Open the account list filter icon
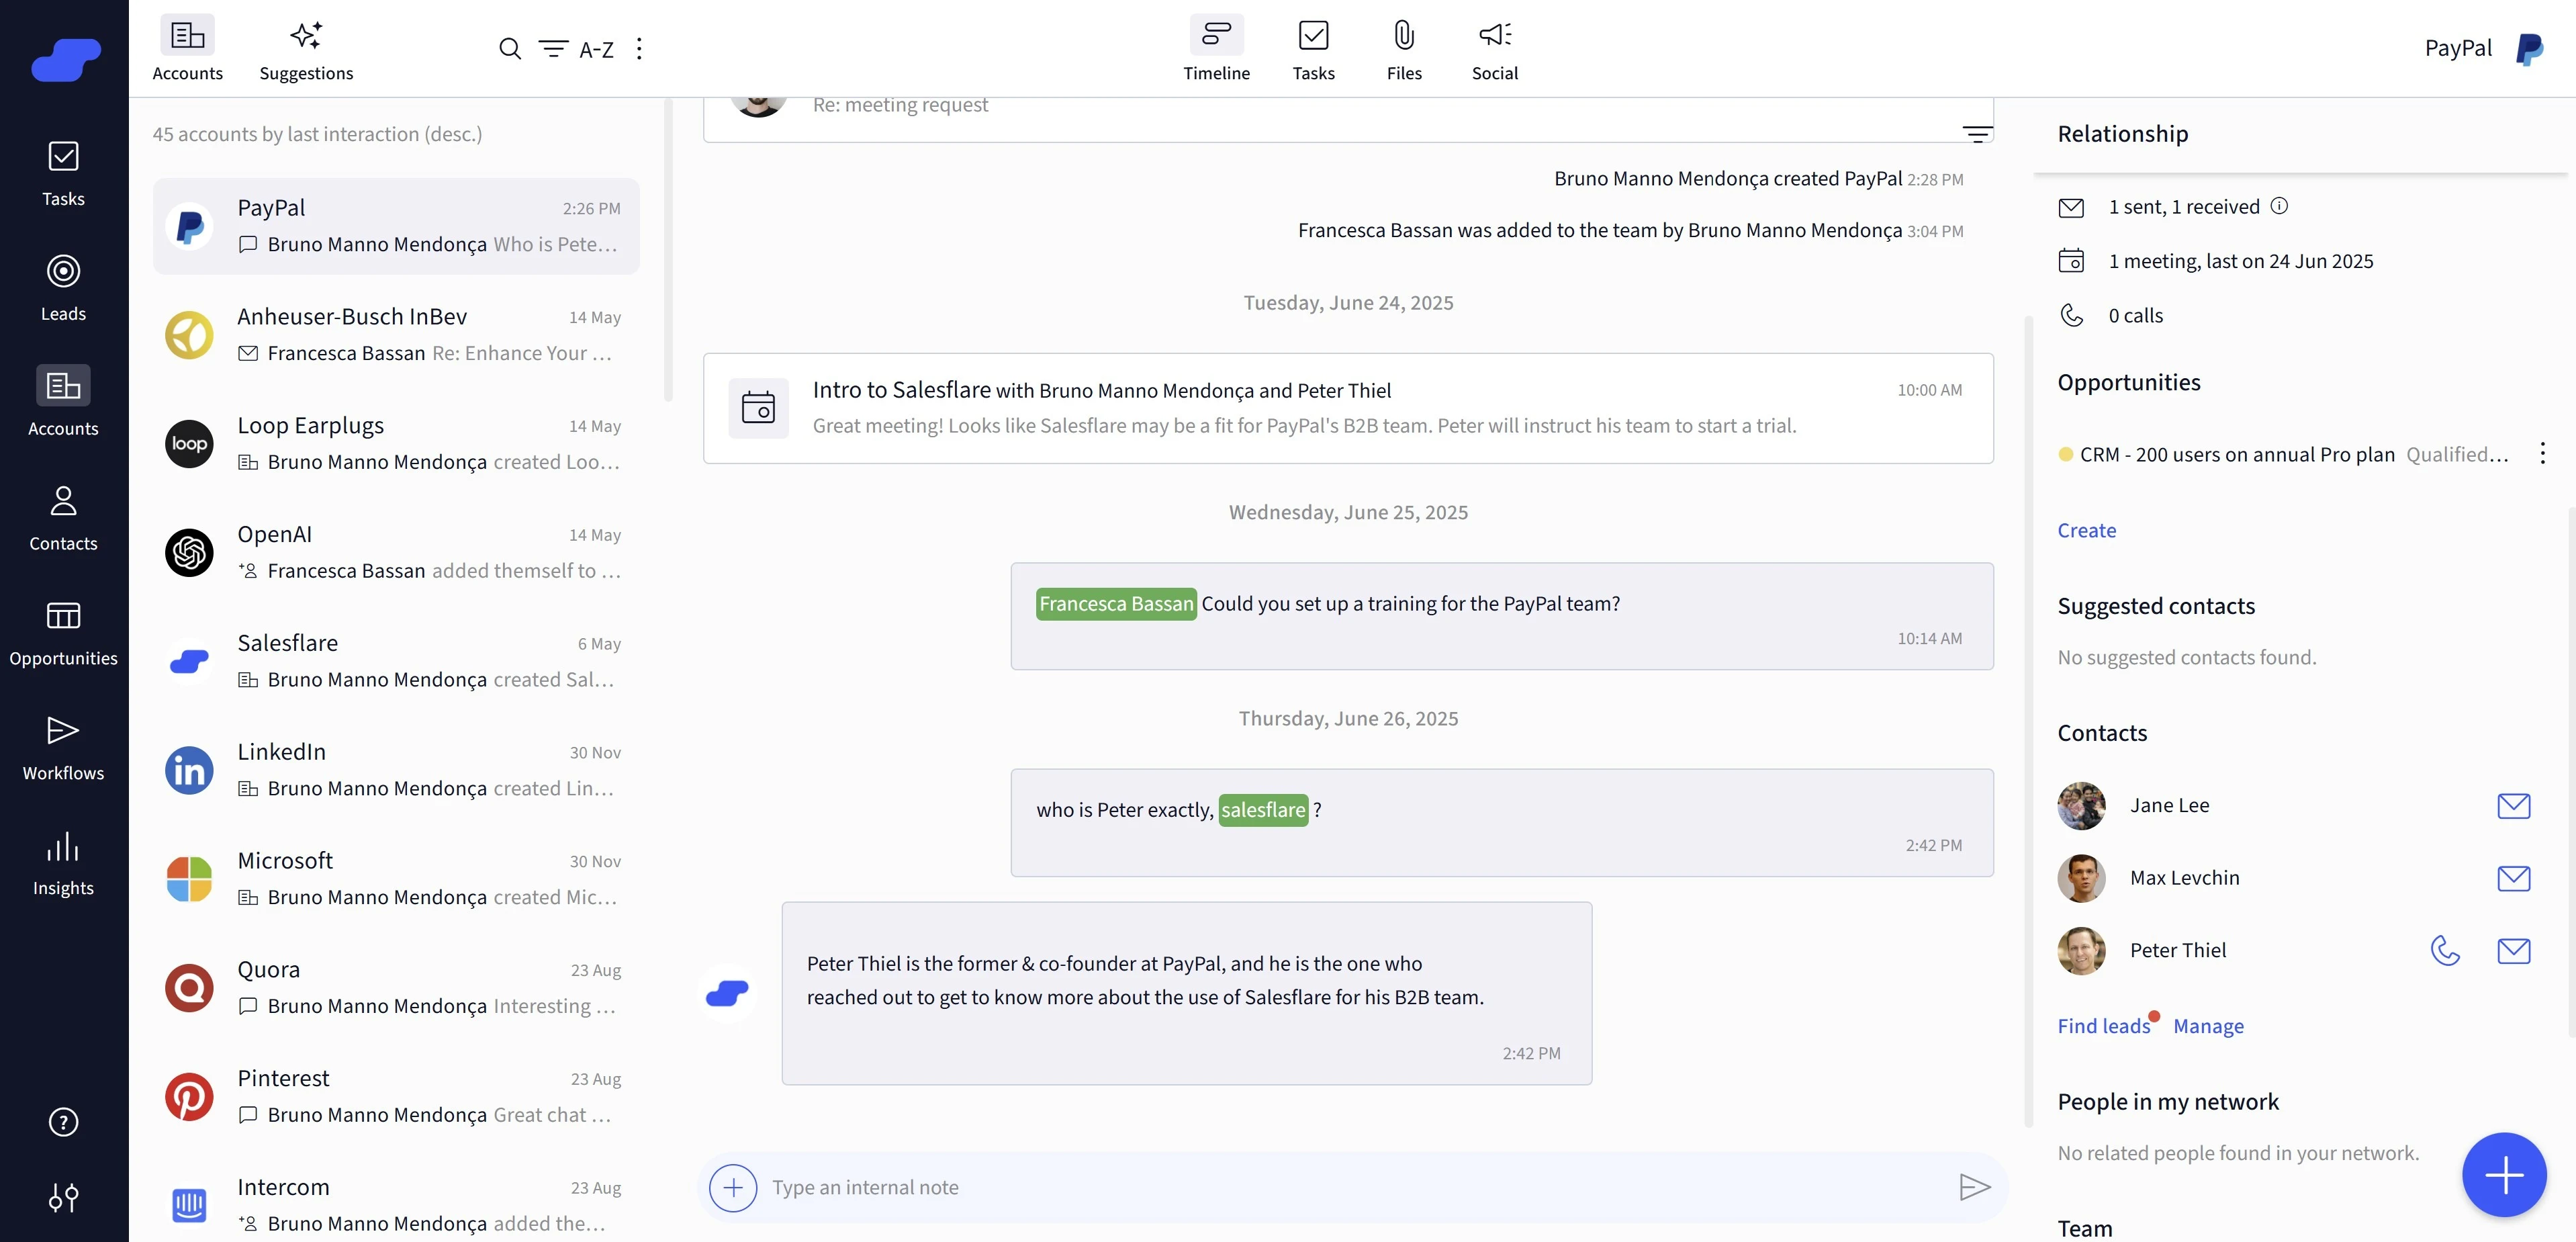 553,49
